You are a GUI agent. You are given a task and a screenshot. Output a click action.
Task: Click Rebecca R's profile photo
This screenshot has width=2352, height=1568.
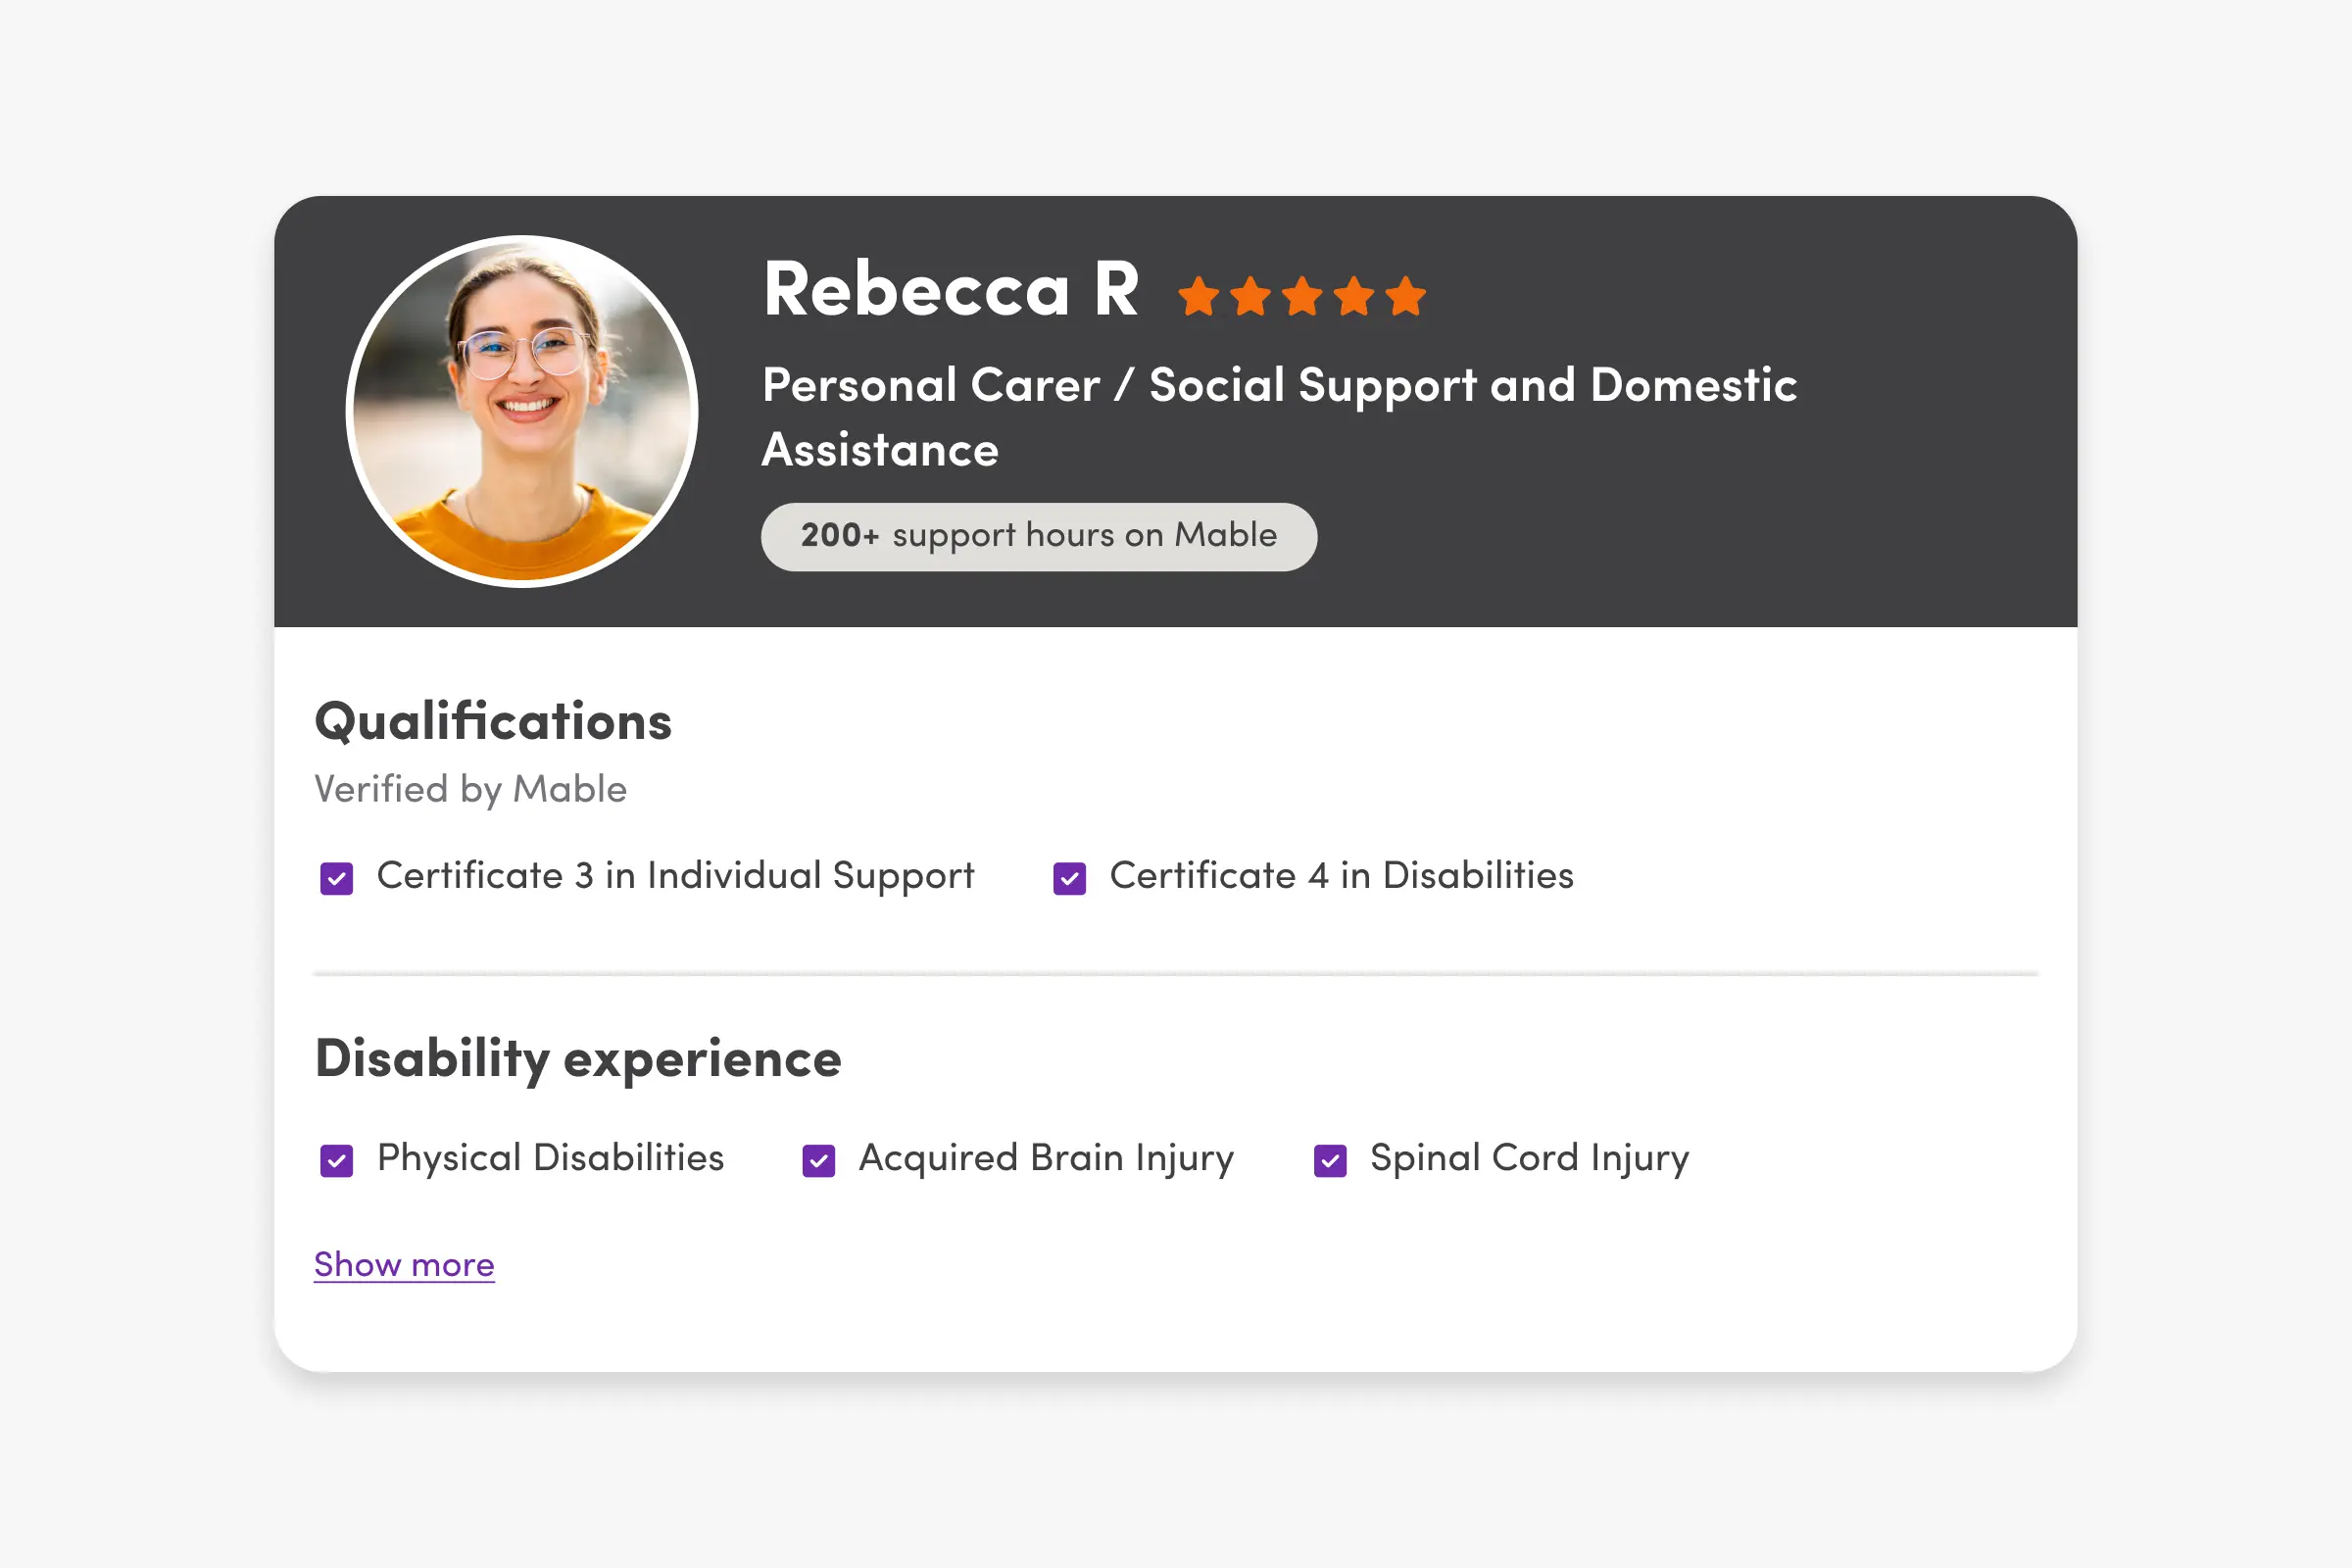click(x=522, y=411)
